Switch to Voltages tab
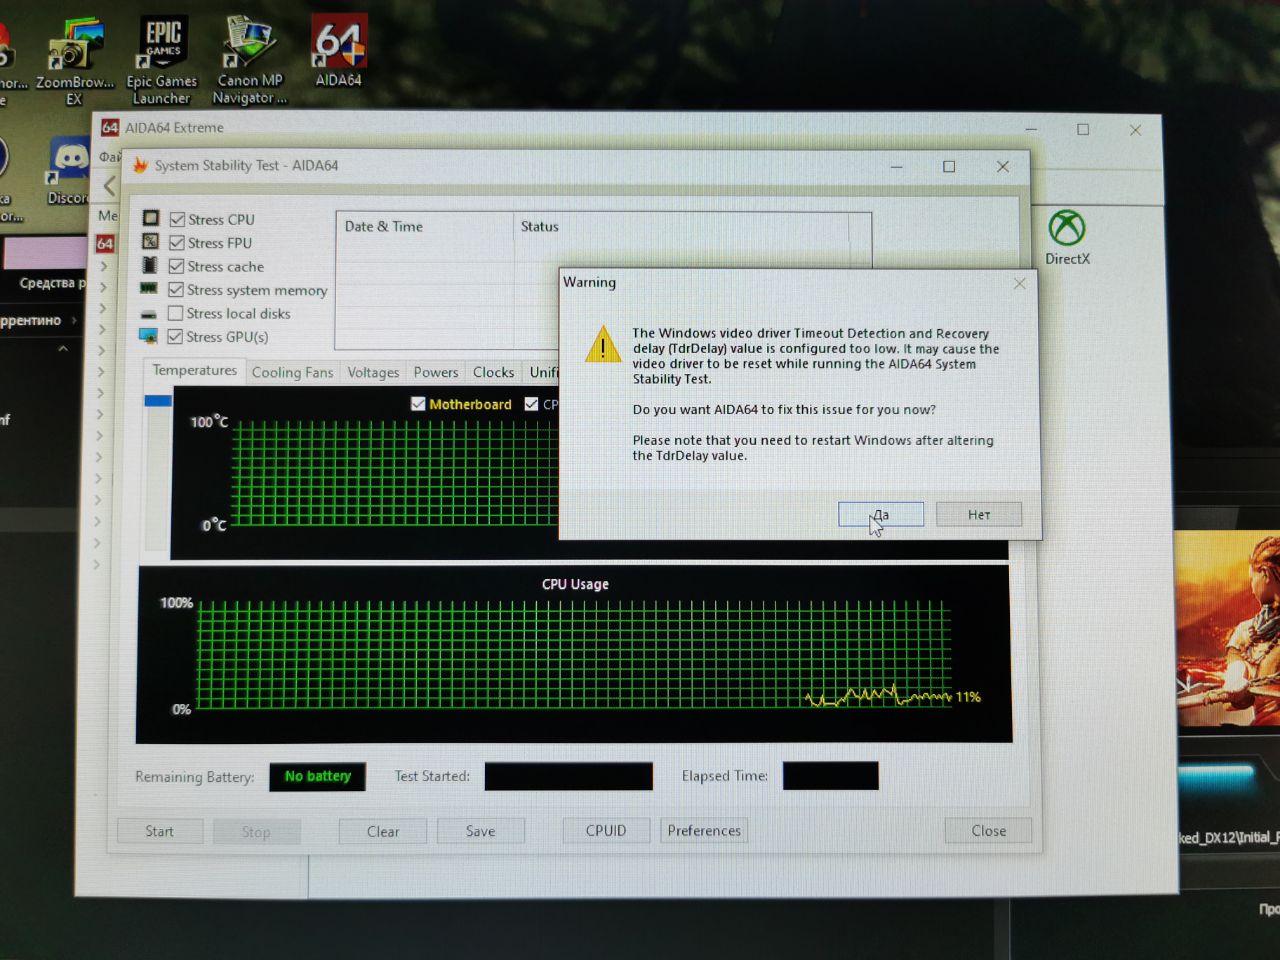The width and height of the screenshot is (1280, 960). (x=373, y=372)
